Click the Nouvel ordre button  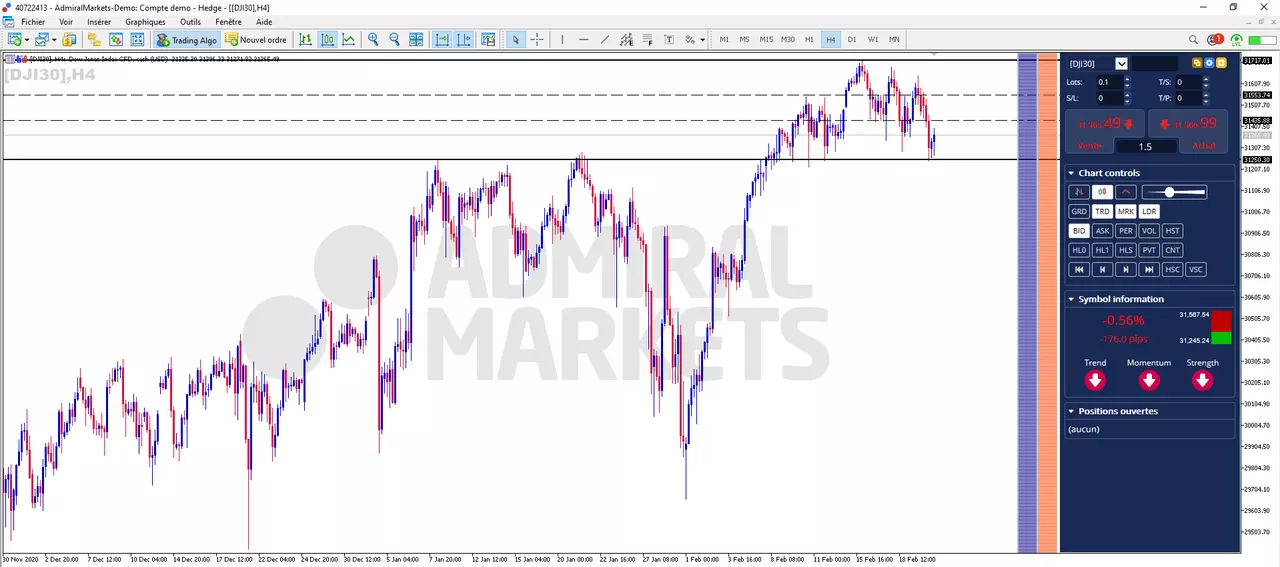(x=256, y=40)
